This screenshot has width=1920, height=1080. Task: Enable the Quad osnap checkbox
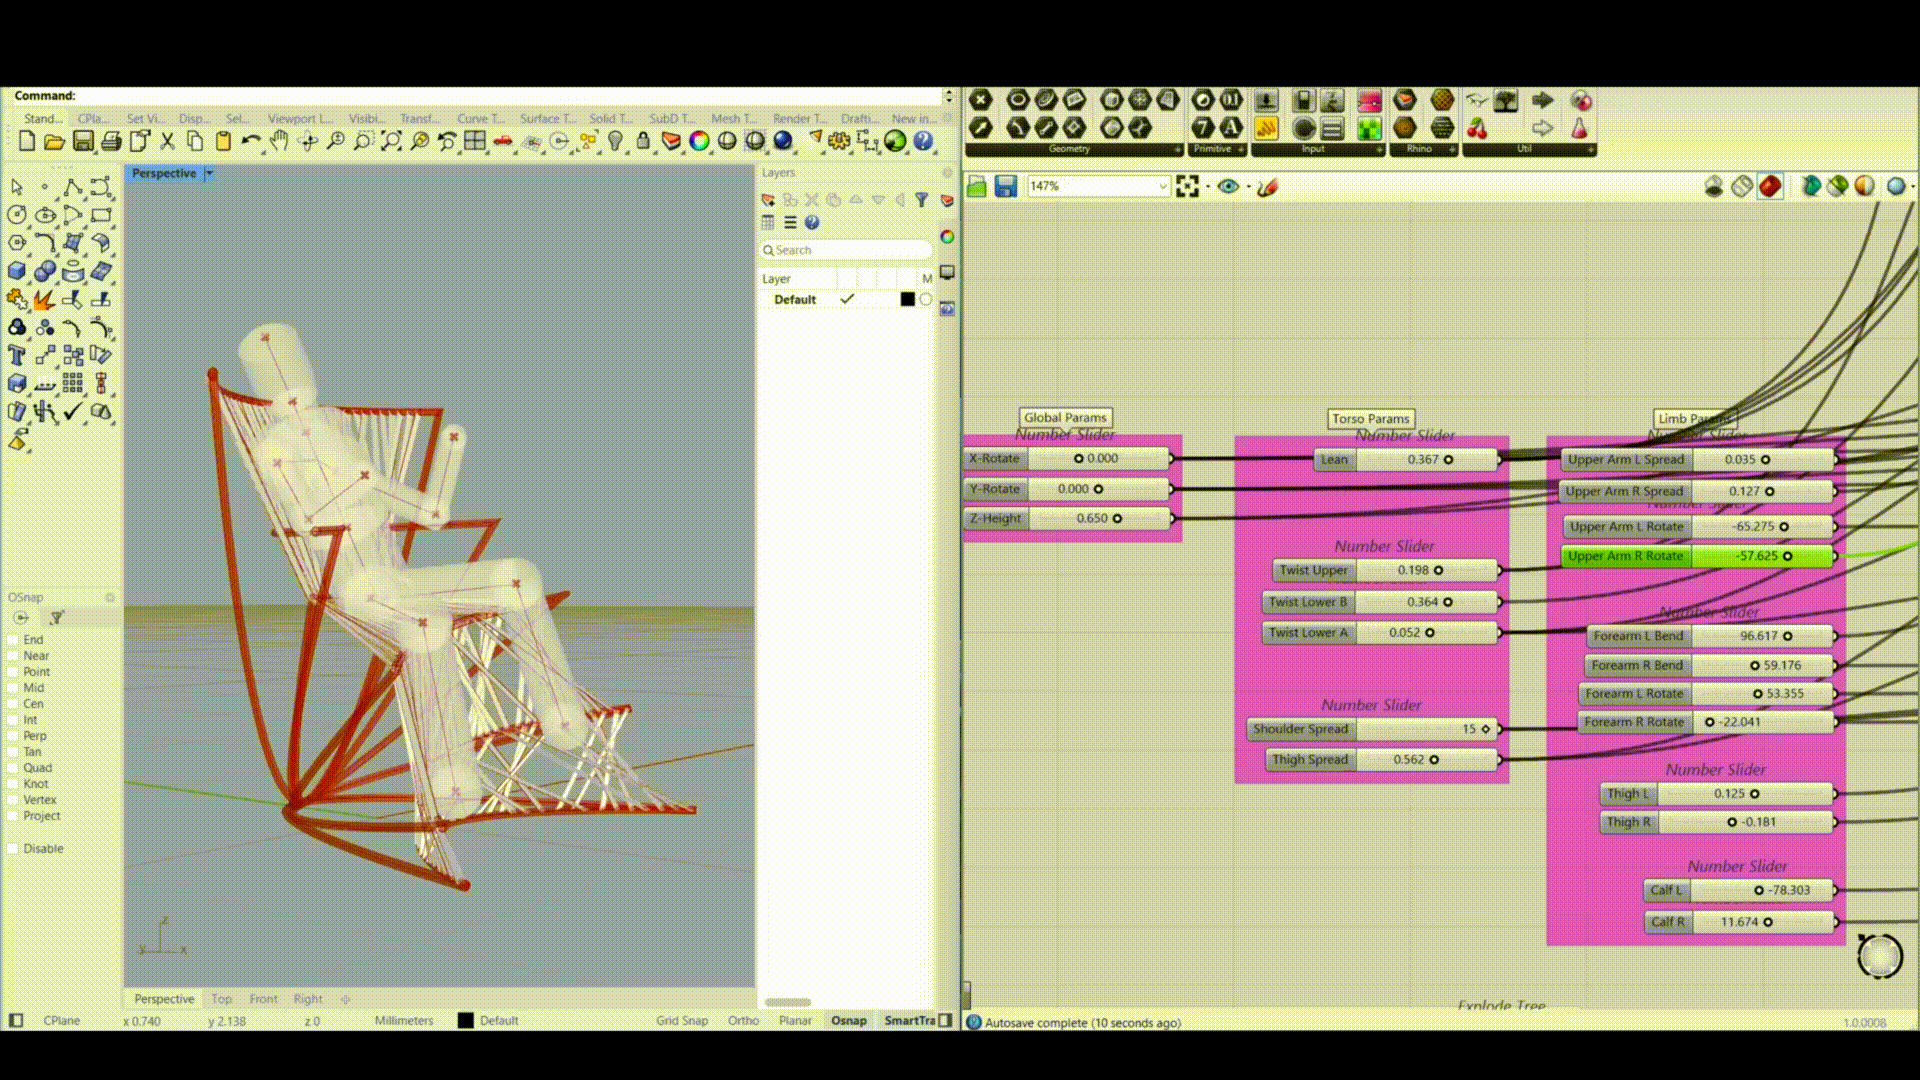pyautogui.click(x=13, y=768)
